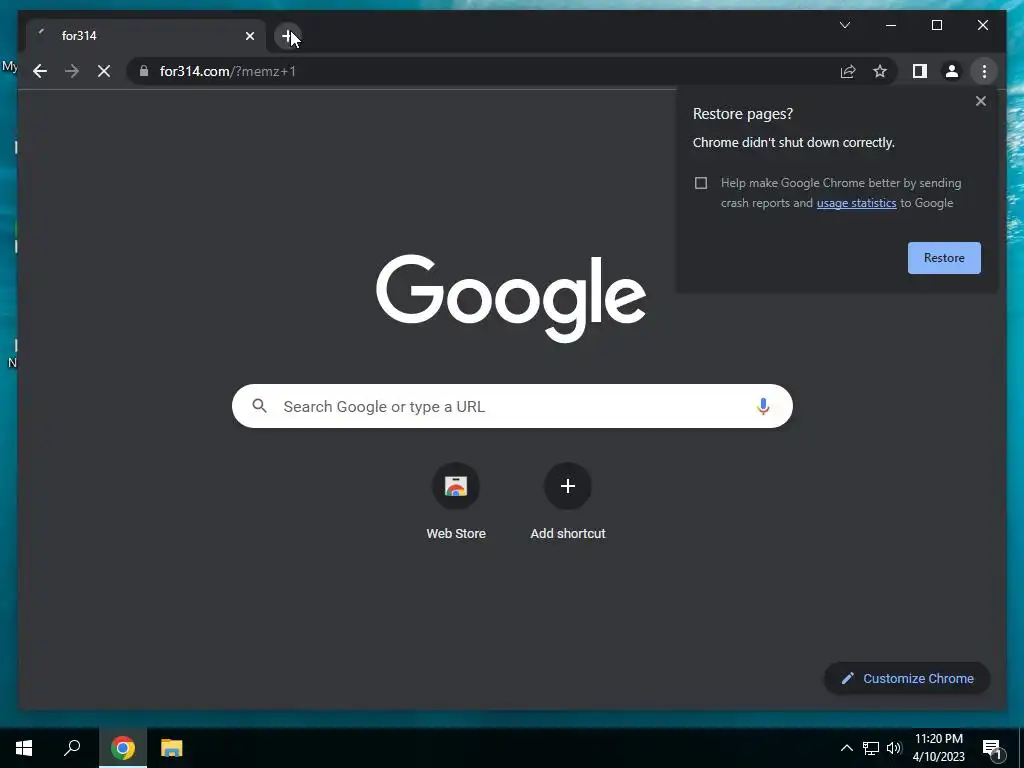Open the usage statistics link

click(x=856, y=203)
